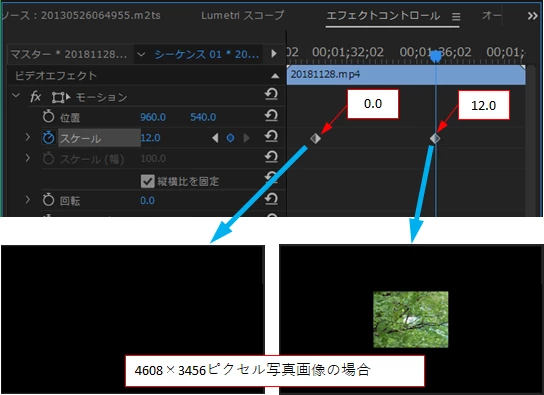Select the first スケール keyframe diamond

[315, 138]
